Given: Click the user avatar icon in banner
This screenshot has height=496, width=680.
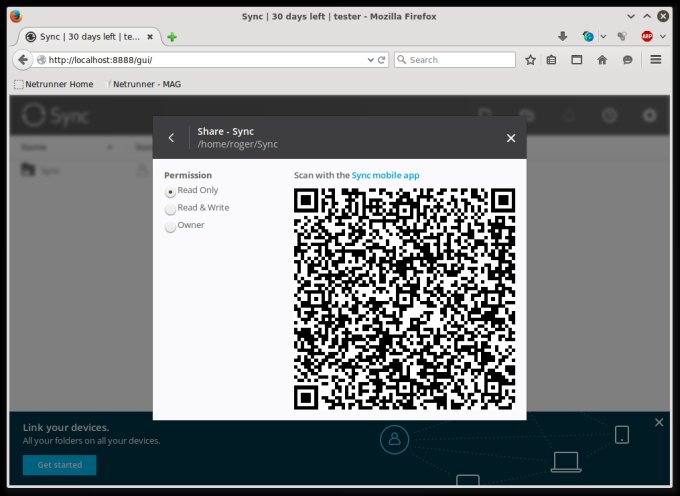Looking at the screenshot, I should (394, 439).
